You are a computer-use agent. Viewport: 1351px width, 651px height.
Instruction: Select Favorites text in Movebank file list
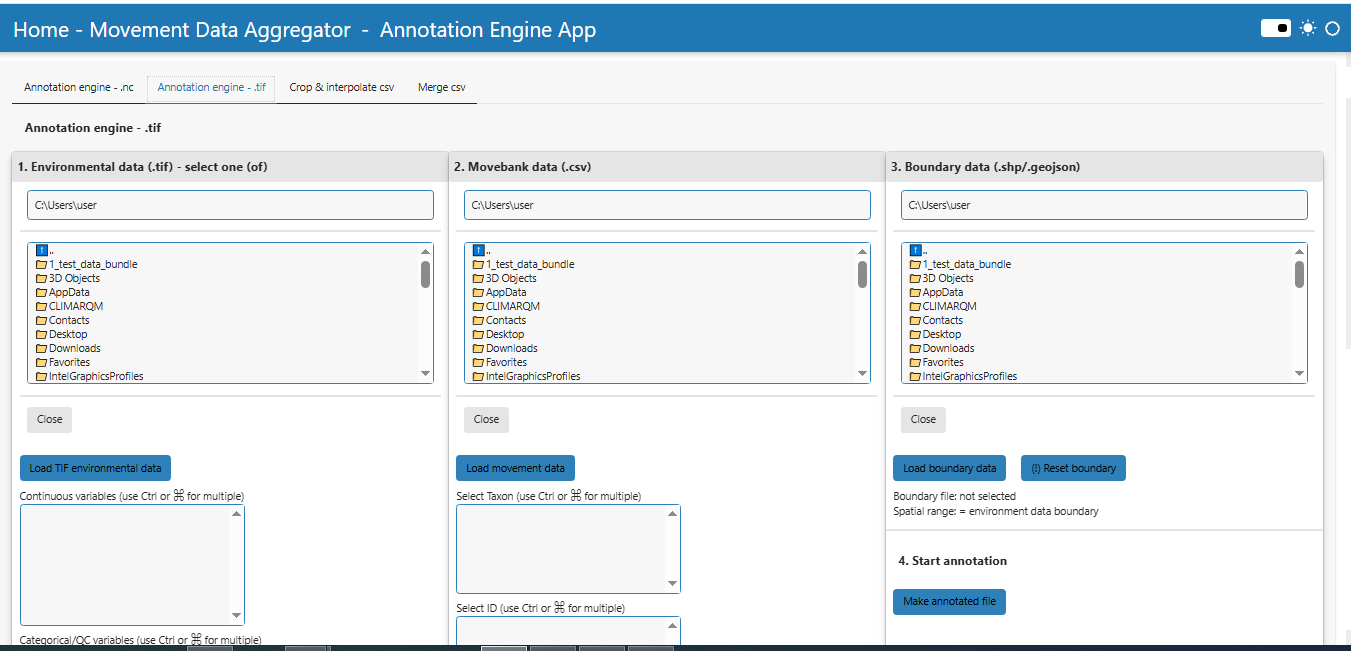(x=507, y=362)
